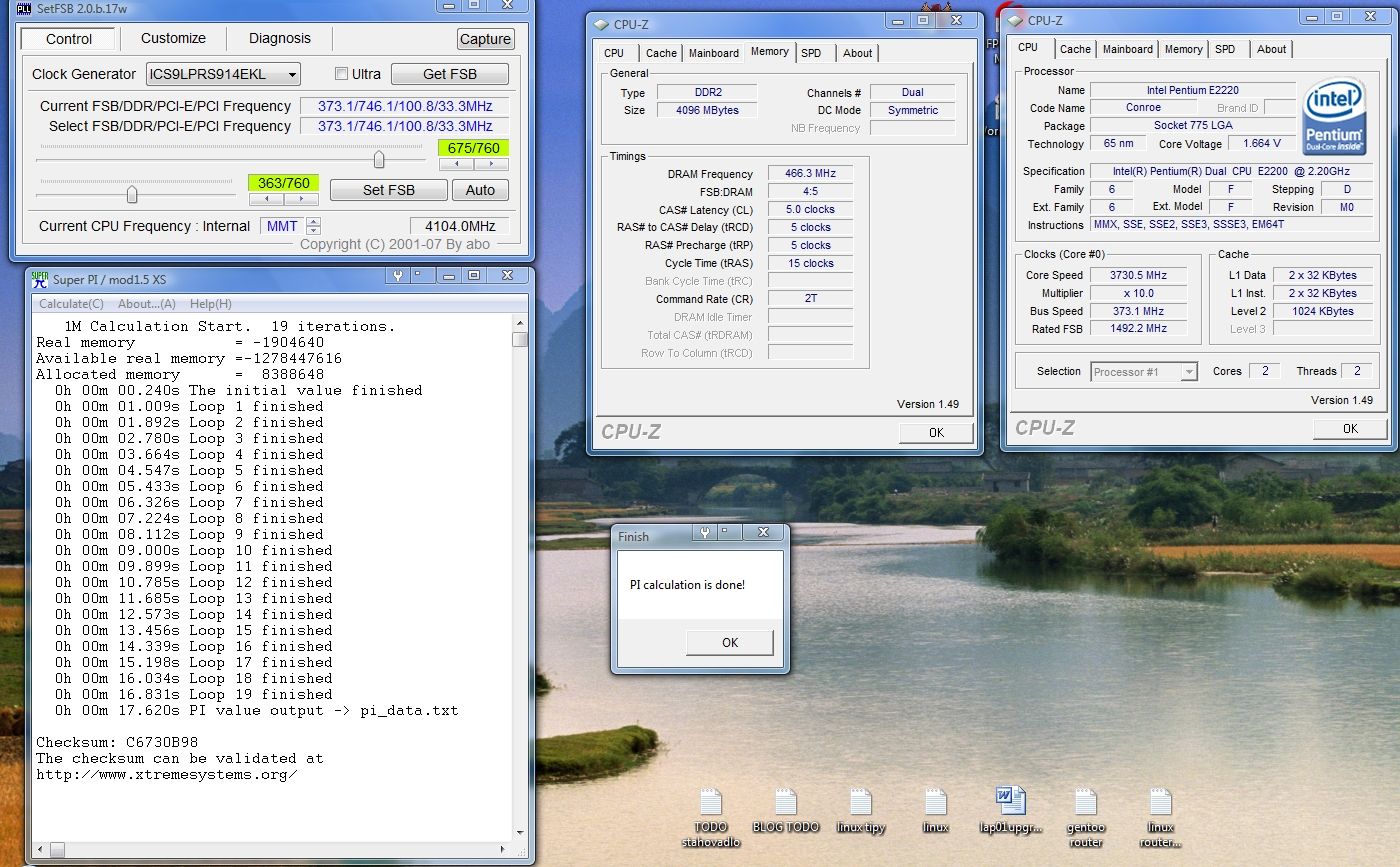The image size is (1400, 867).
Task: Click the upper FSB slider thumb
Action: pos(379,159)
